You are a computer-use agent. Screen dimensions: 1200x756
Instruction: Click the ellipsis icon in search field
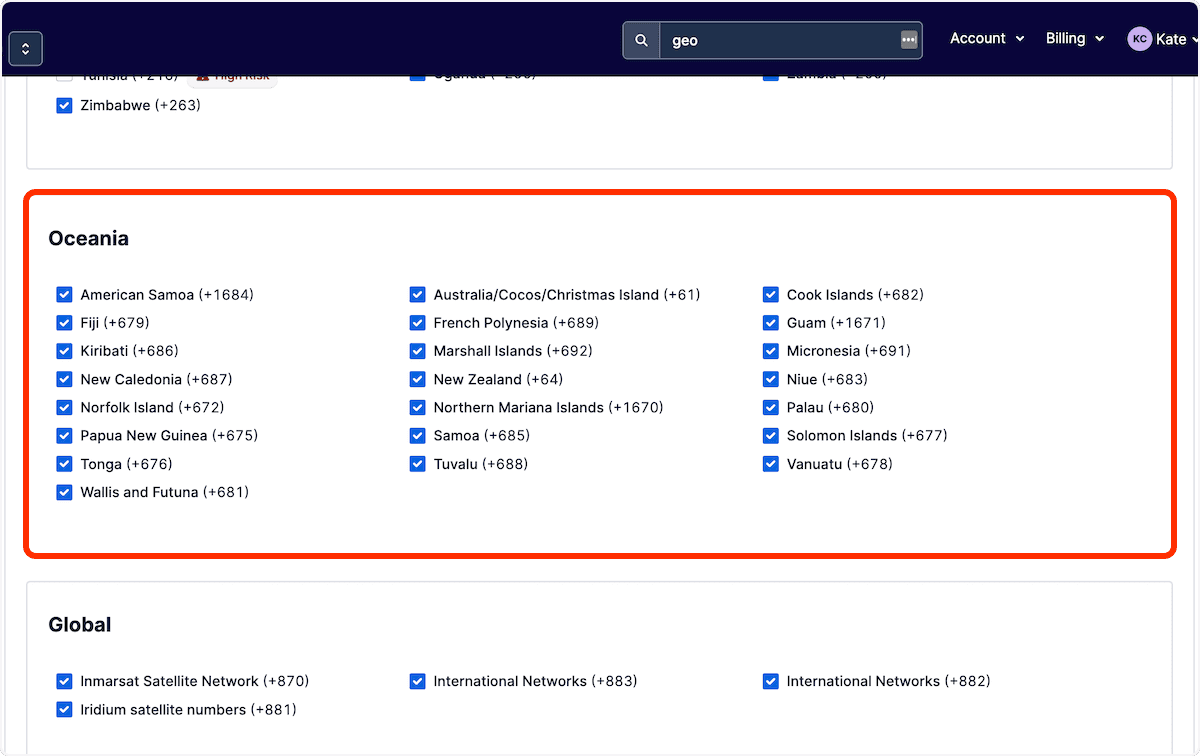(x=908, y=40)
